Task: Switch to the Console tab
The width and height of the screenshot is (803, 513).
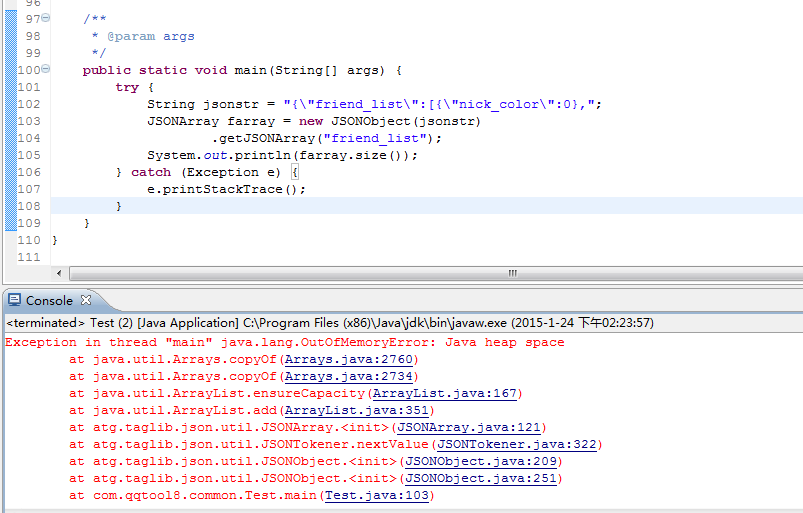Action: tap(49, 300)
